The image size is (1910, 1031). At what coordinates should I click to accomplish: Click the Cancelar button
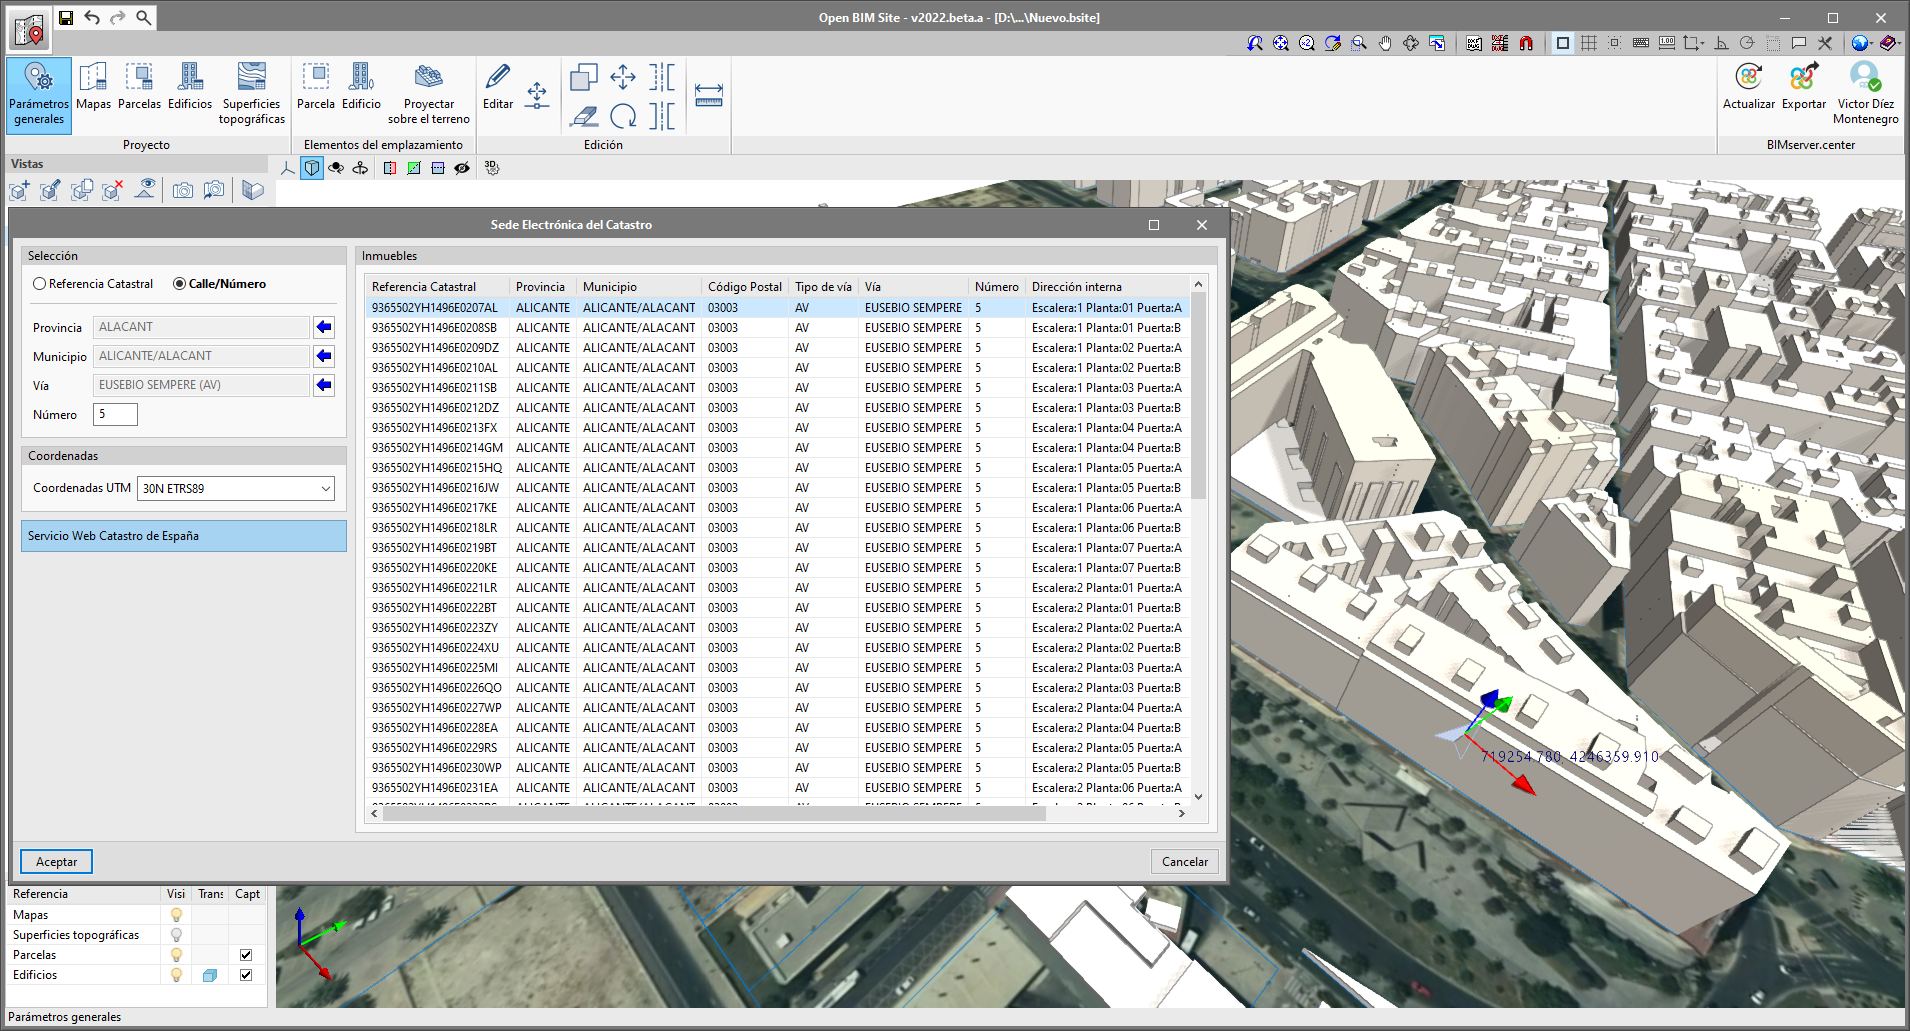pos(1184,862)
